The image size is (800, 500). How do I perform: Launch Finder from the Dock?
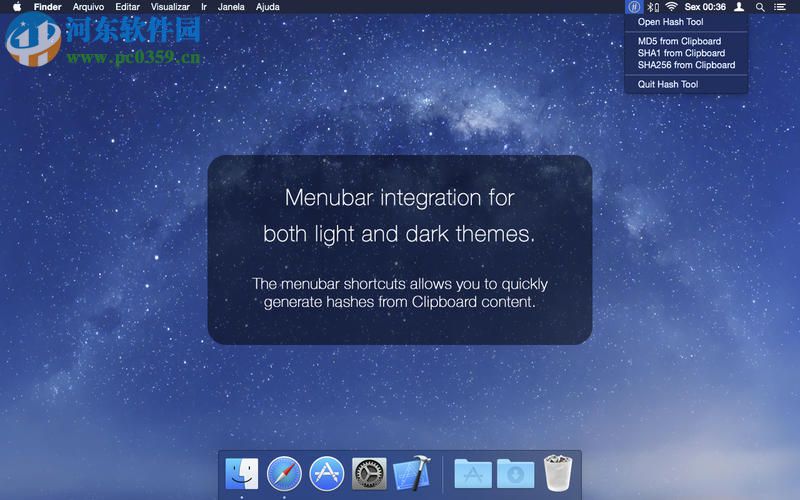(x=242, y=473)
